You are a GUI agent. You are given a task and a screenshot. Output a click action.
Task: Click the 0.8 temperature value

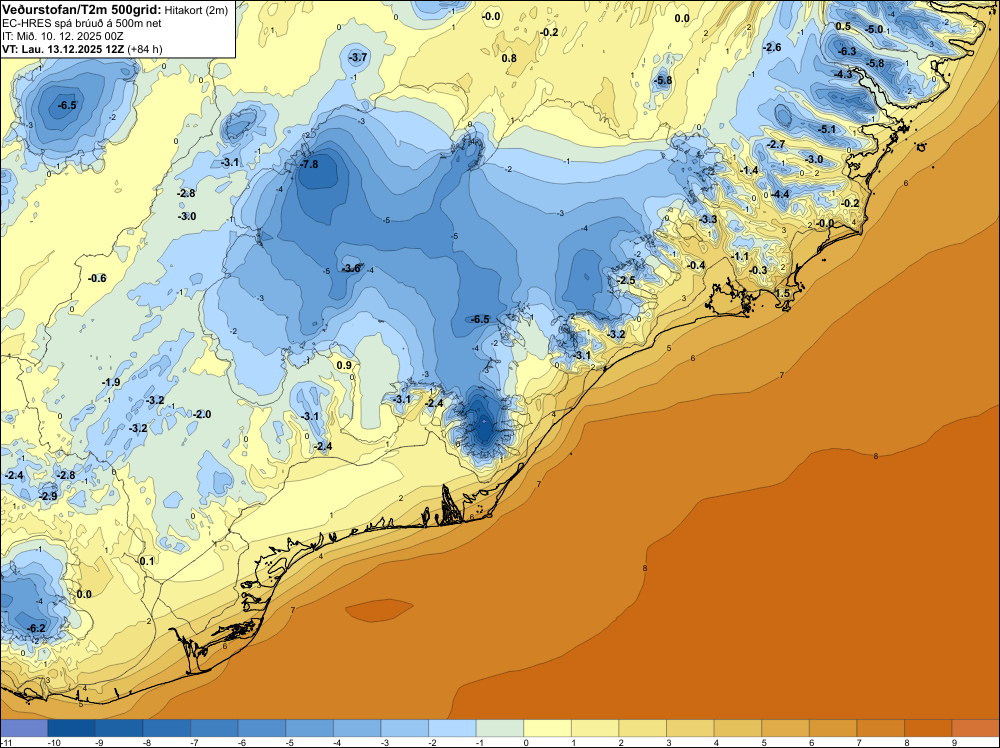pos(509,58)
